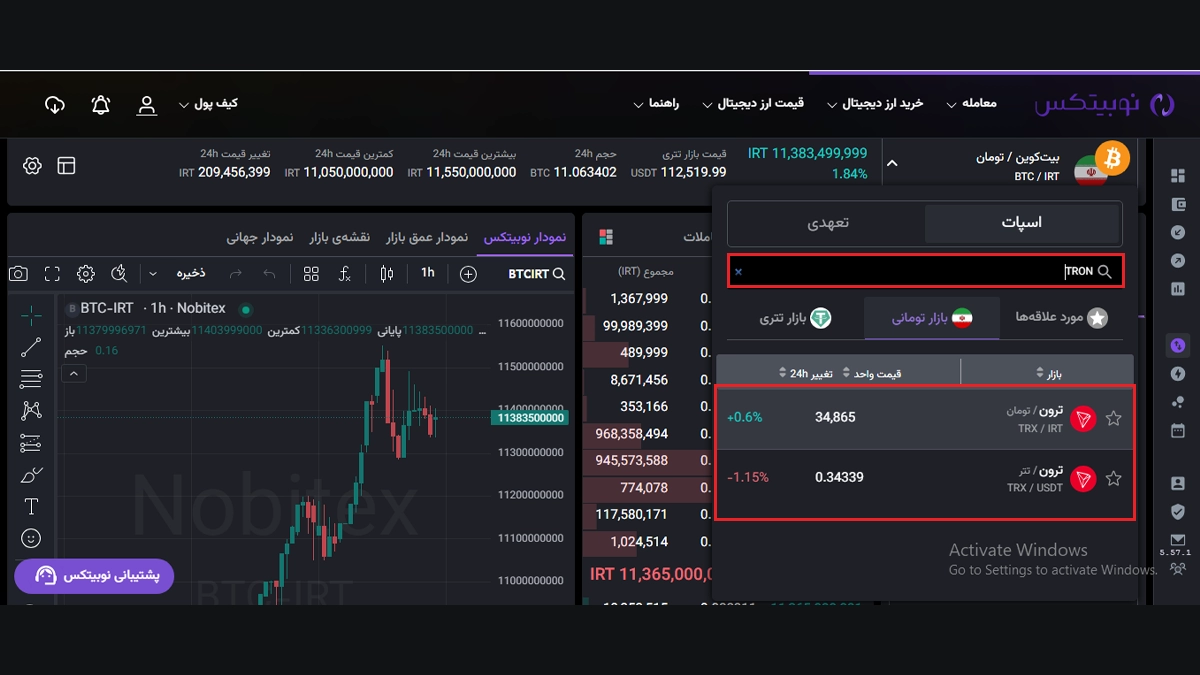The image size is (1200, 675).
Task: Select the Fibonacci retracement tool
Action: [31, 379]
